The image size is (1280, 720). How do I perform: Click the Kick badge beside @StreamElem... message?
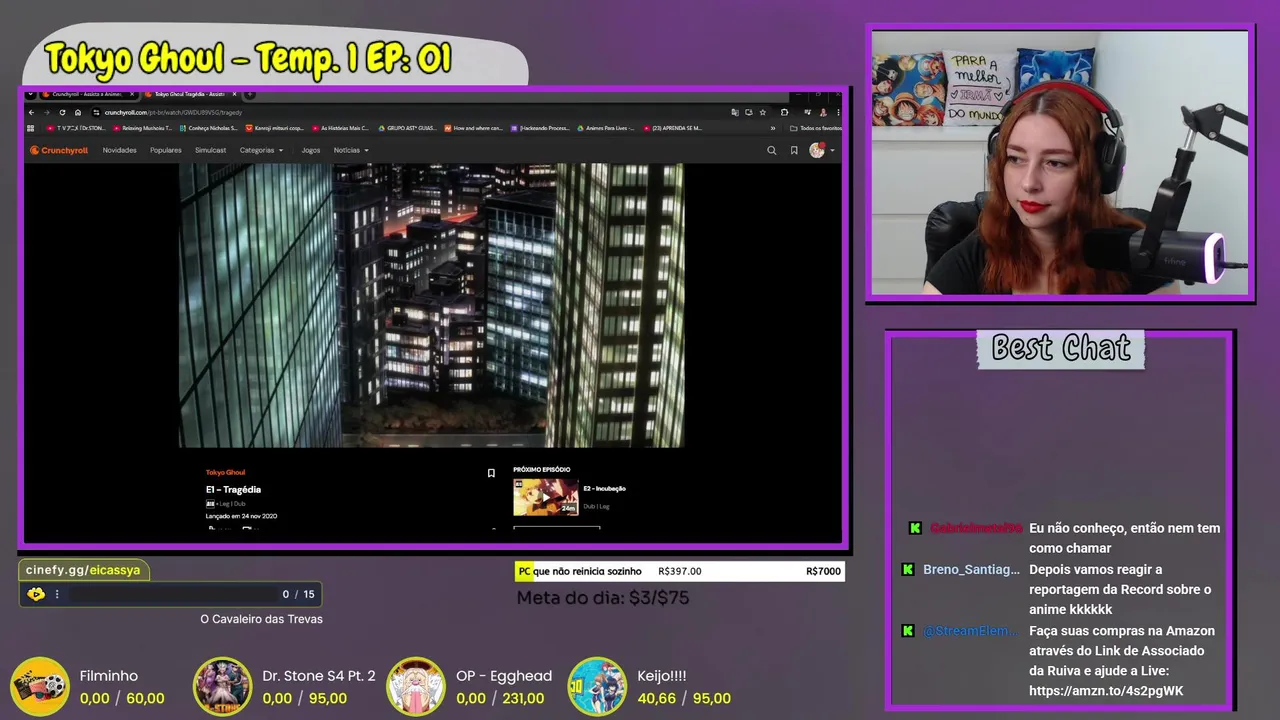pyautogui.click(x=908, y=631)
